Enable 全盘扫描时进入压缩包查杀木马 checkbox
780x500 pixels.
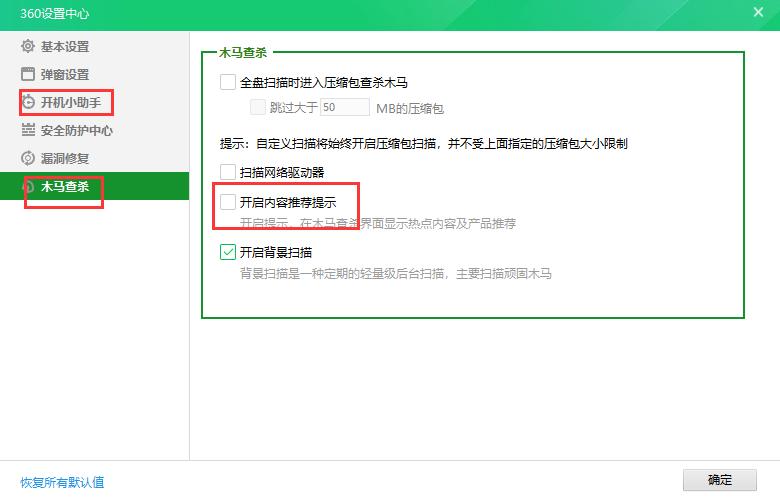pyautogui.click(x=228, y=82)
